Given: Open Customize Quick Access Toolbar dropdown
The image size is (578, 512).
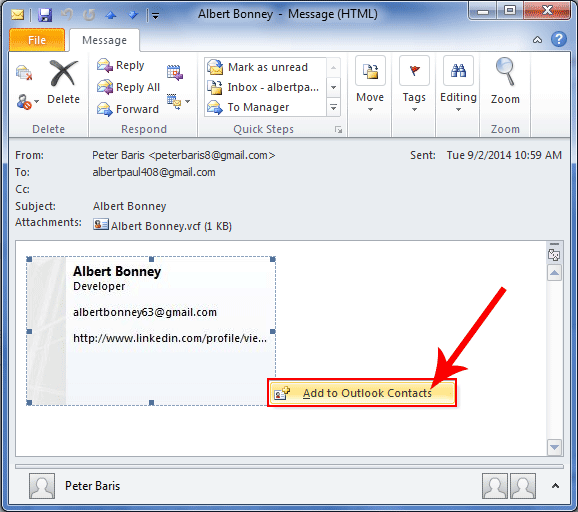Looking at the screenshot, I should [x=156, y=15].
